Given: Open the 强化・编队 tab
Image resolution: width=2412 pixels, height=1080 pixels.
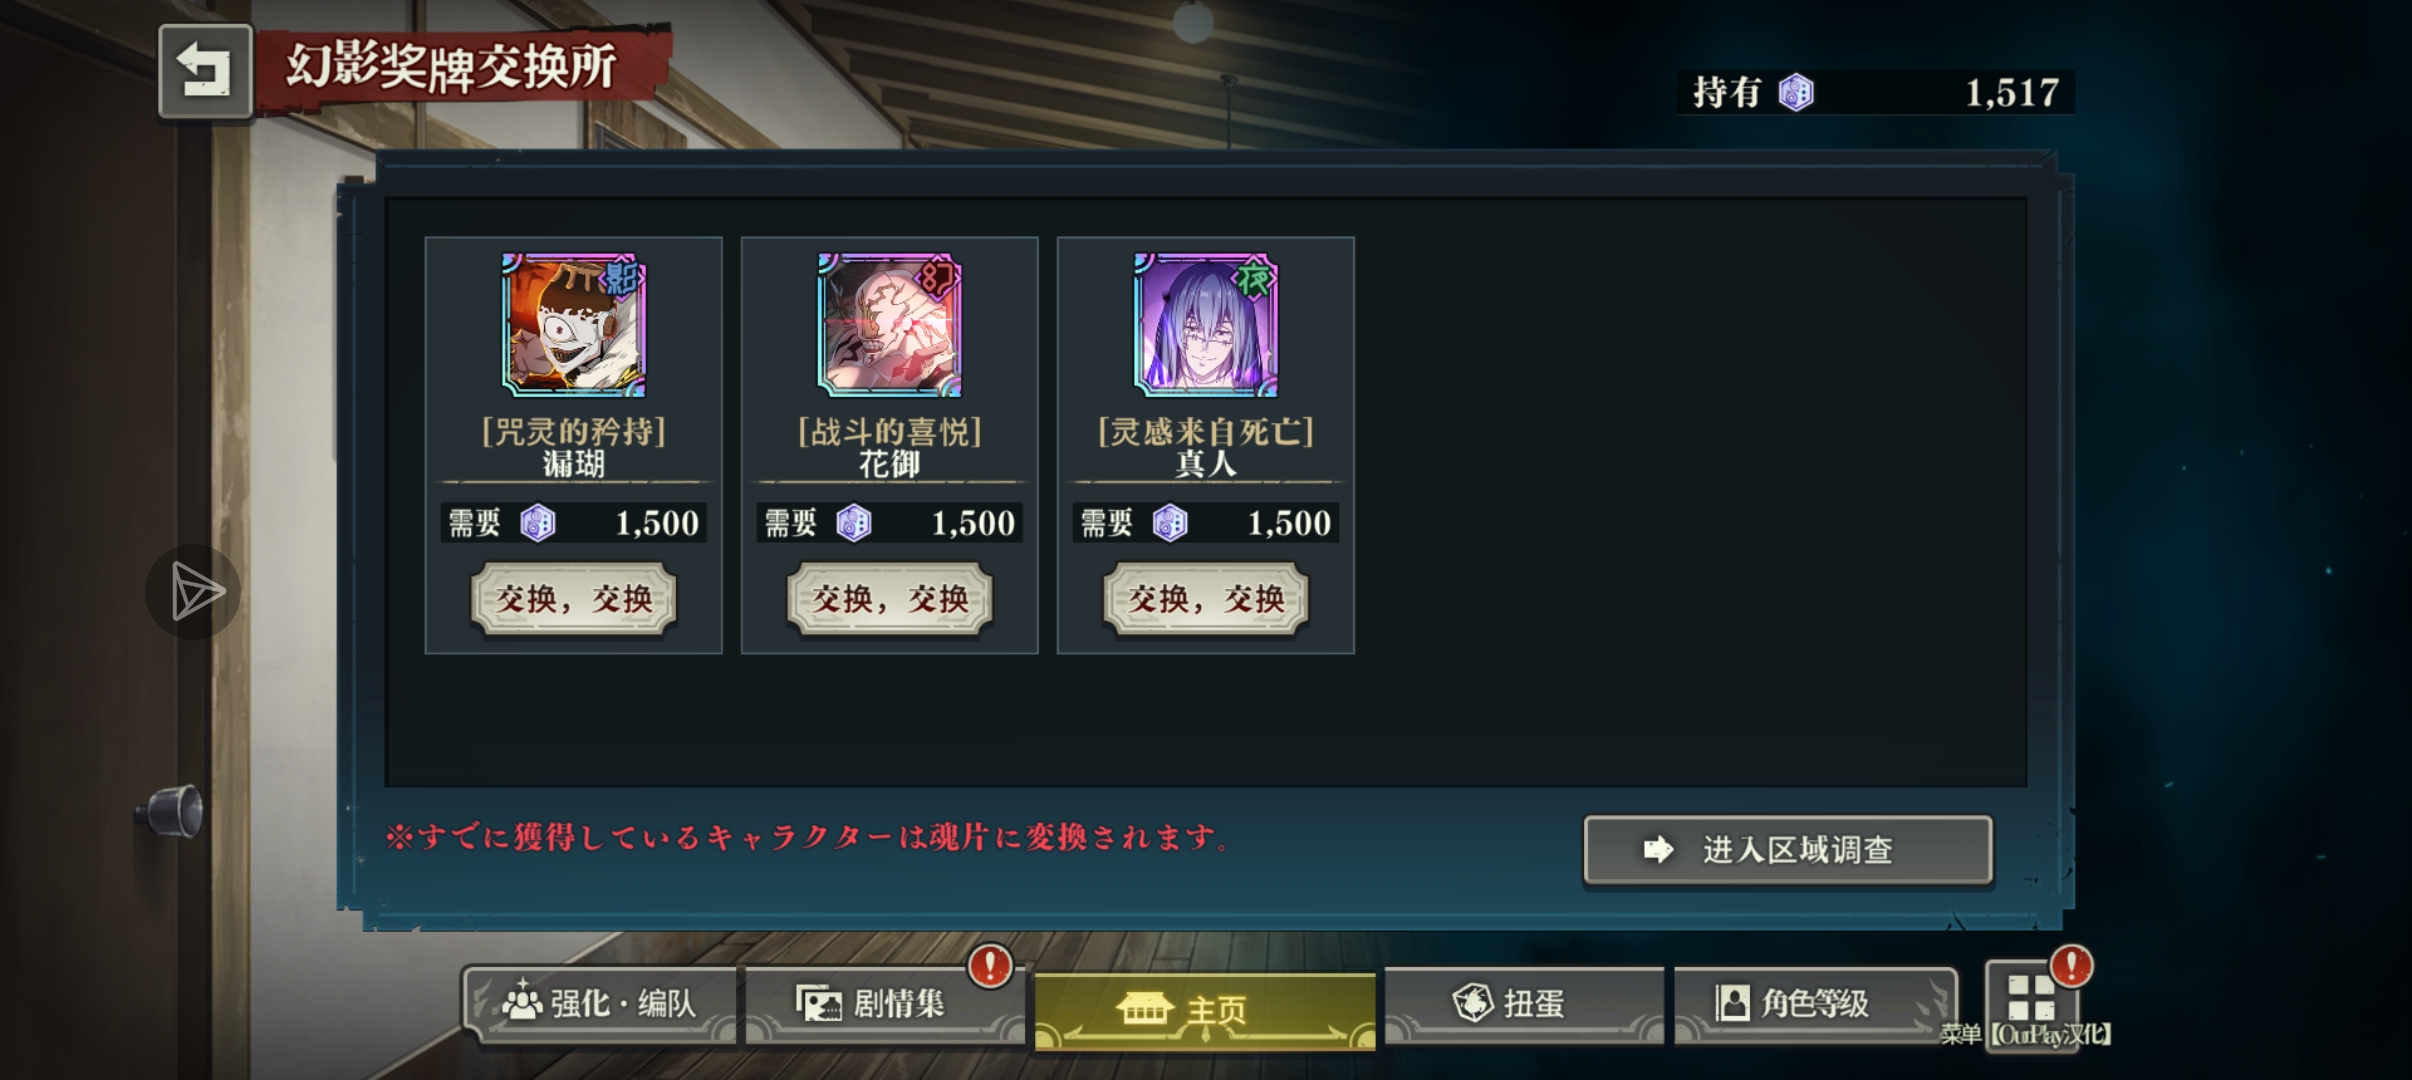Looking at the screenshot, I should pos(600,1004).
